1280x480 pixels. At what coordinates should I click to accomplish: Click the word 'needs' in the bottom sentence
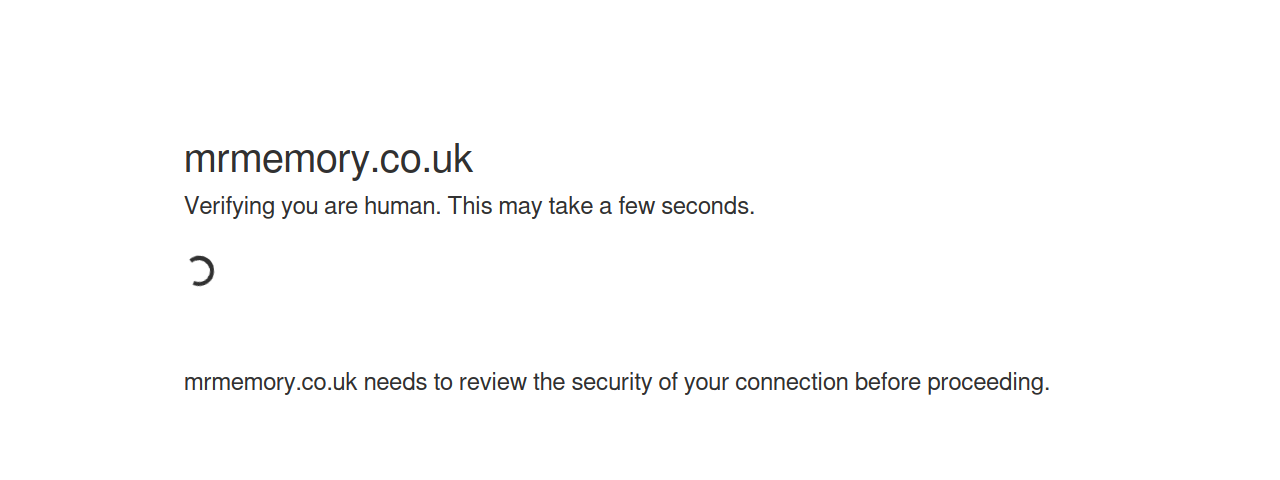(x=395, y=382)
